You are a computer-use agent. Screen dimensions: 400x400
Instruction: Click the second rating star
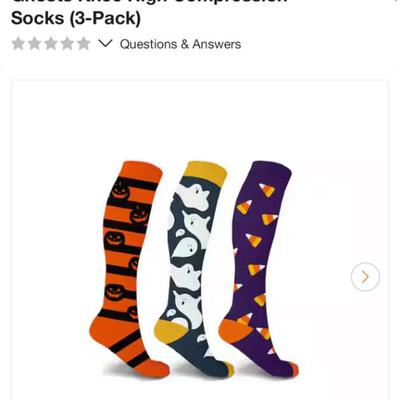click(34, 44)
